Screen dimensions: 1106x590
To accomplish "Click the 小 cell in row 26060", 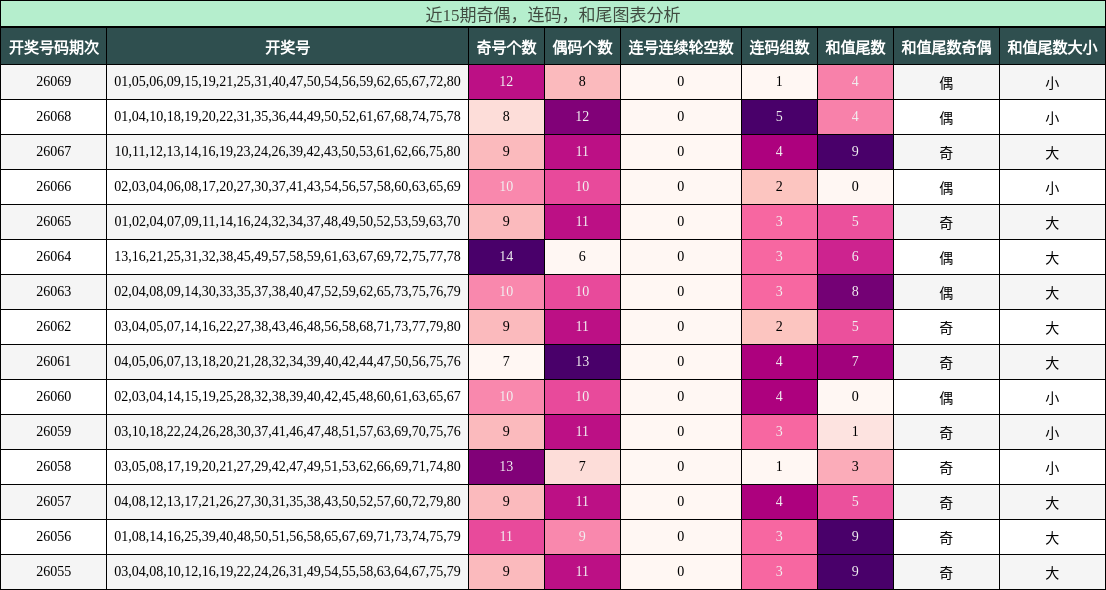I will pyautogui.click(x=1051, y=396).
